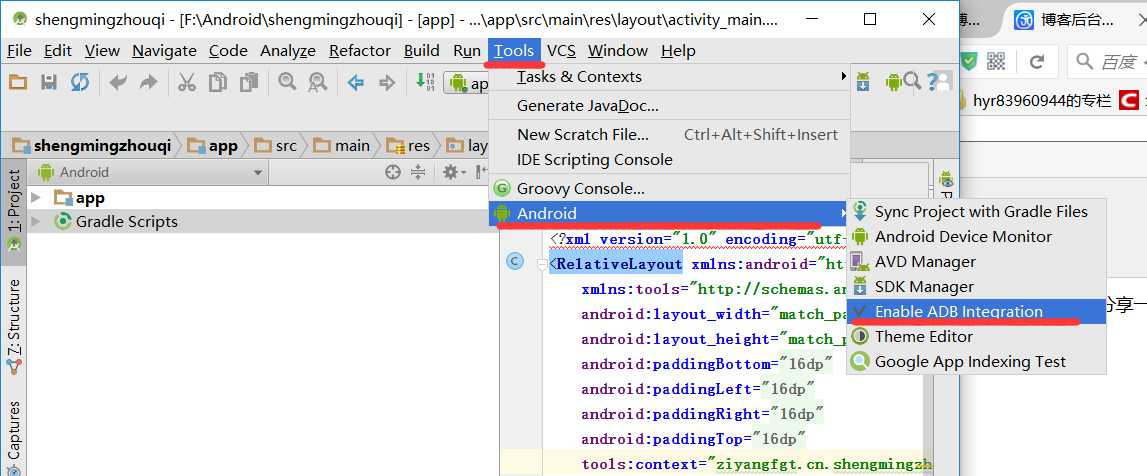Open the Refactor menu
This screenshot has width=1147, height=476.
tap(360, 50)
